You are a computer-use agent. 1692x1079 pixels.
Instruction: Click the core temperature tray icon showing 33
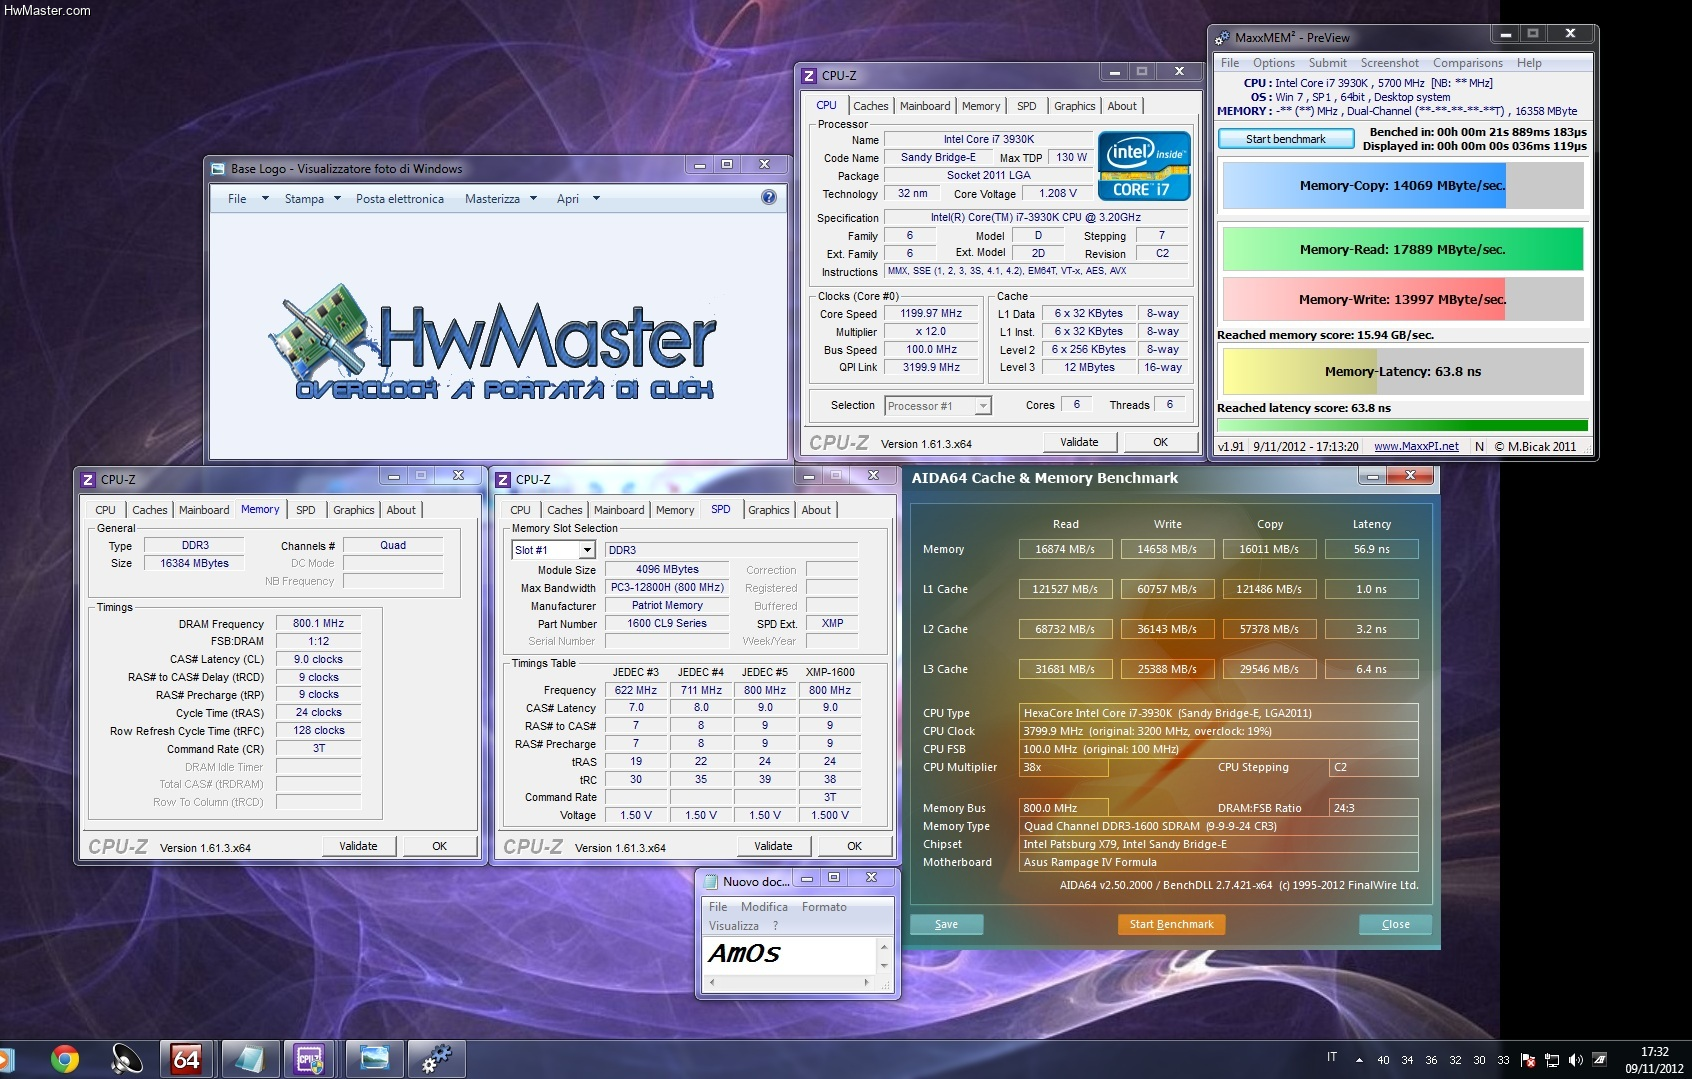pos(1503,1060)
